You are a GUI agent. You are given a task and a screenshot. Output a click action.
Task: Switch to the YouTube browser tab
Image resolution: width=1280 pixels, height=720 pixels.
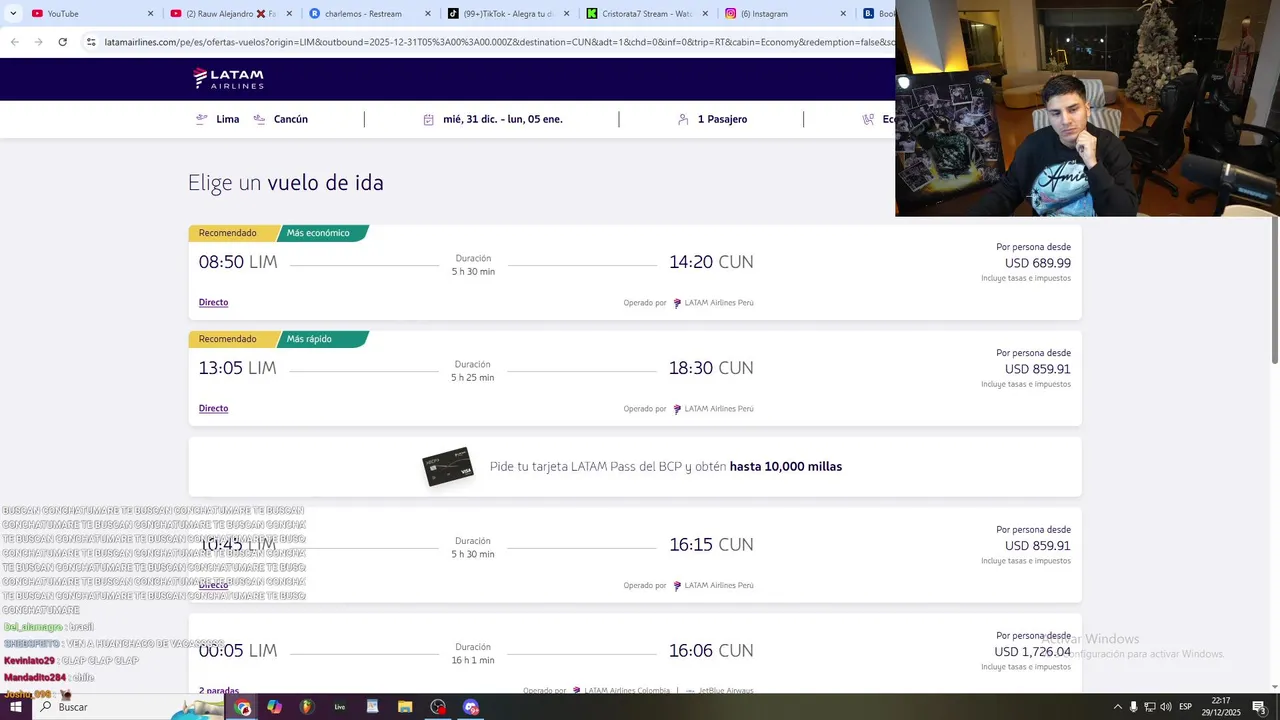[92, 14]
